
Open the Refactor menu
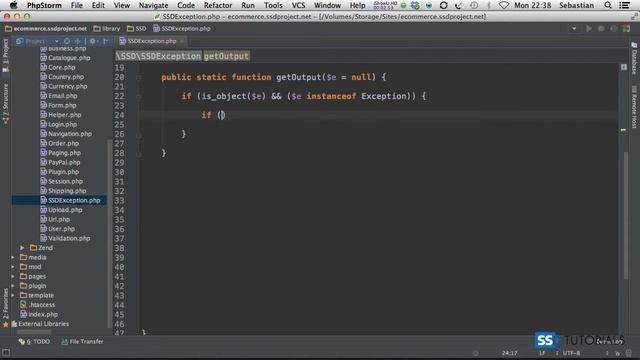(x=218, y=5)
